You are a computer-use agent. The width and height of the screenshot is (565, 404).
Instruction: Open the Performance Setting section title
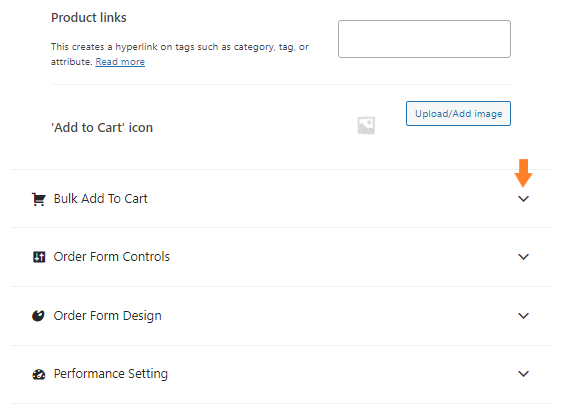tap(111, 374)
